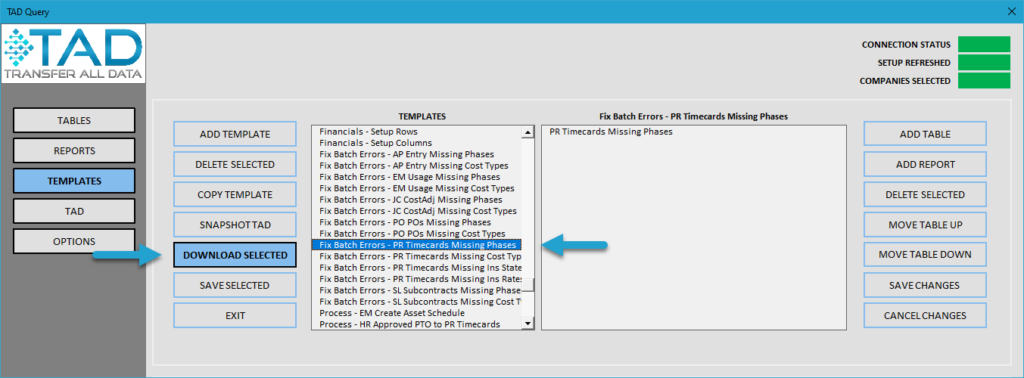The height and width of the screenshot is (378, 1024).
Task: Select PO POs Missing Cost Types template
Action: click(417, 233)
